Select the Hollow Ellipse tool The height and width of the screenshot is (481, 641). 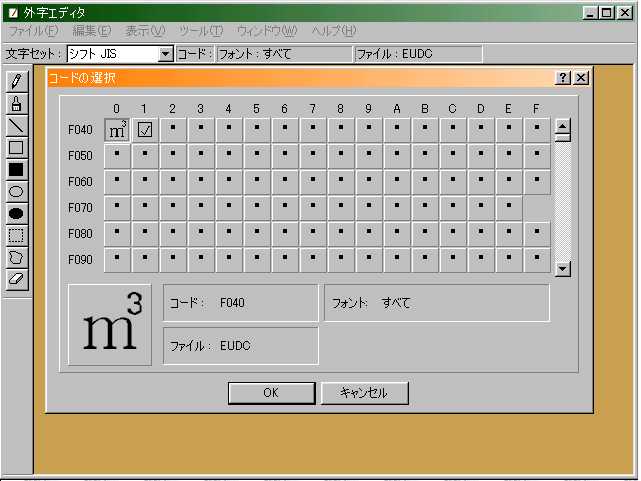pyautogui.click(x=16, y=191)
